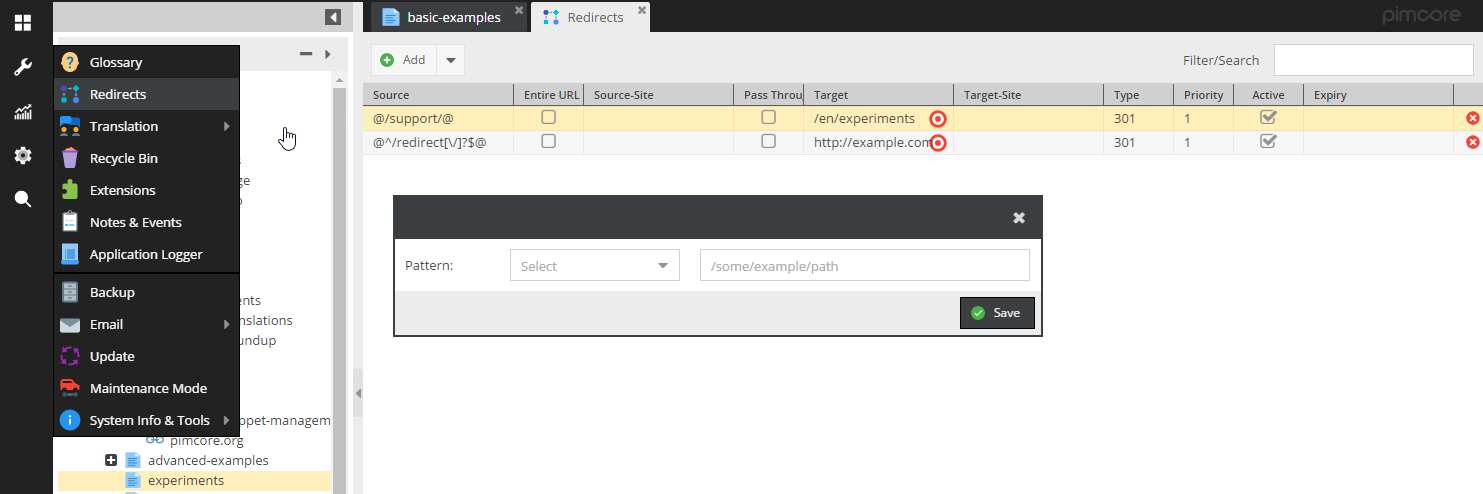Collapse the left tree panel arrow
This screenshot has width=1483, height=494.
coord(333,17)
